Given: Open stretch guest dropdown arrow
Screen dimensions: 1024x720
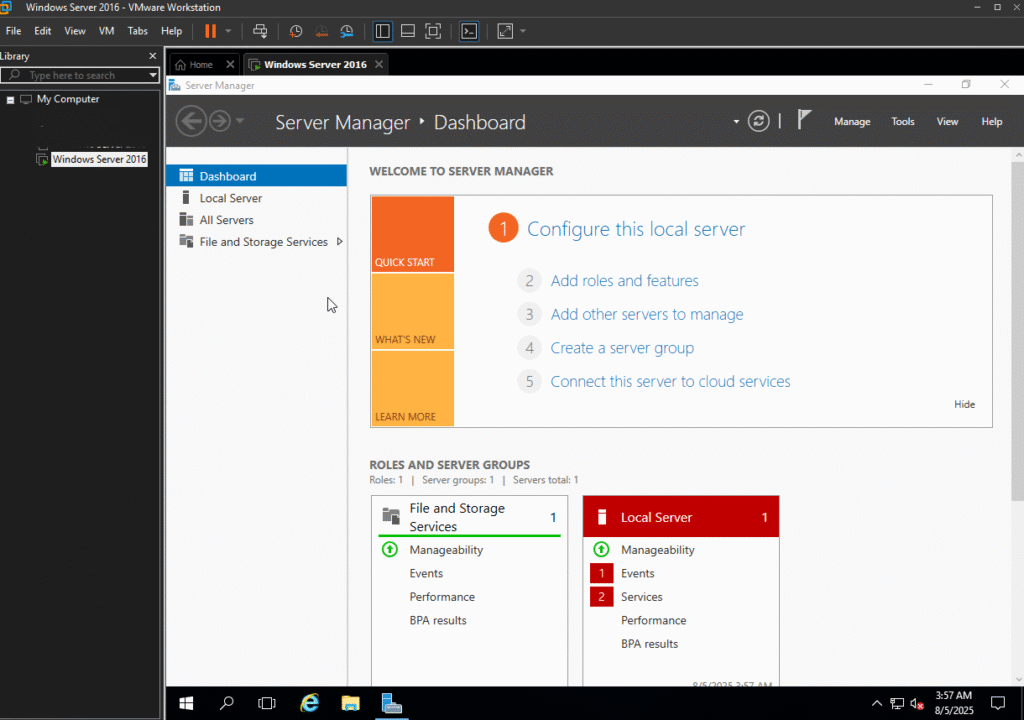Looking at the screenshot, I should click(522, 31).
